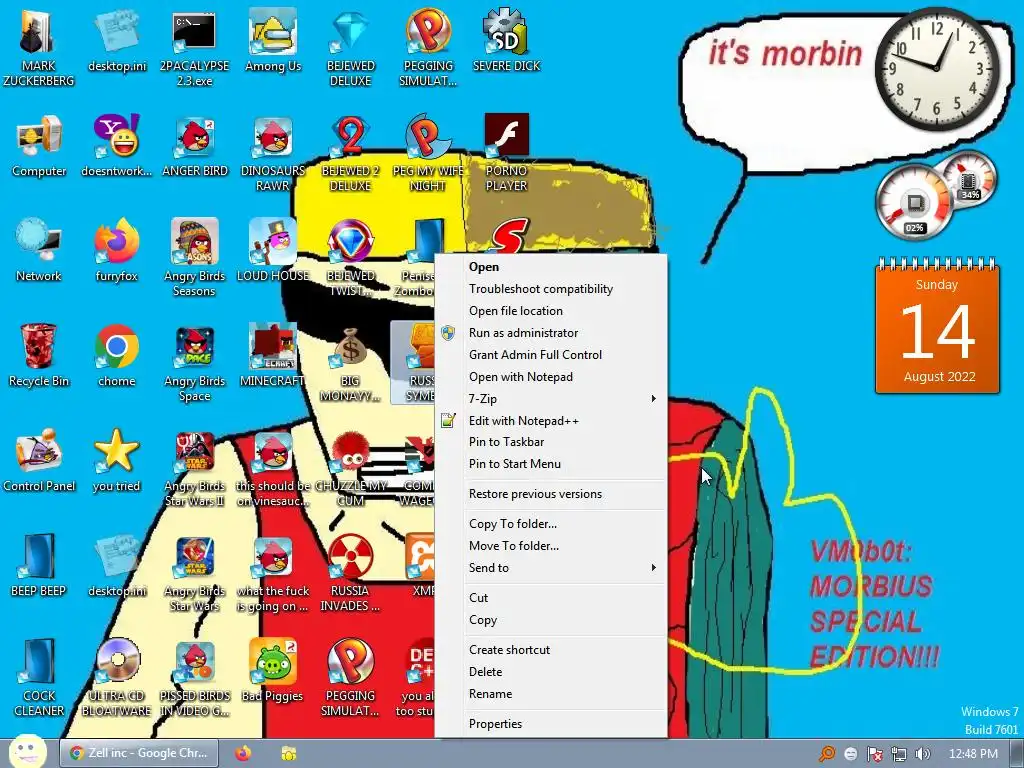The height and width of the screenshot is (768, 1024).
Task: Choose Open with Notepad
Action: 551,377
